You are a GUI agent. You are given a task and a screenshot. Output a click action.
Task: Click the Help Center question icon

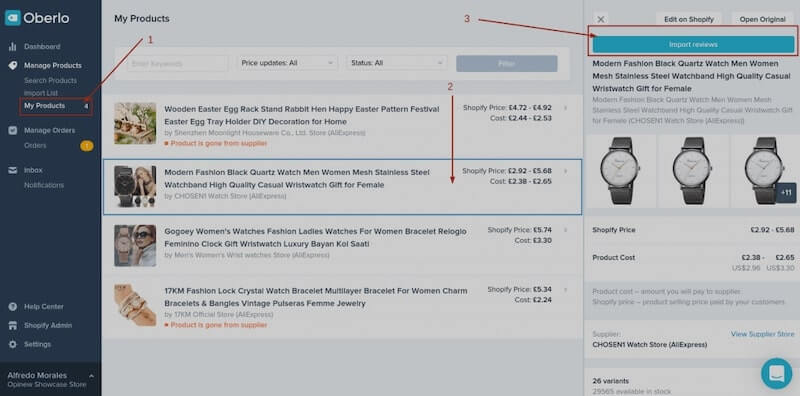(x=13, y=307)
